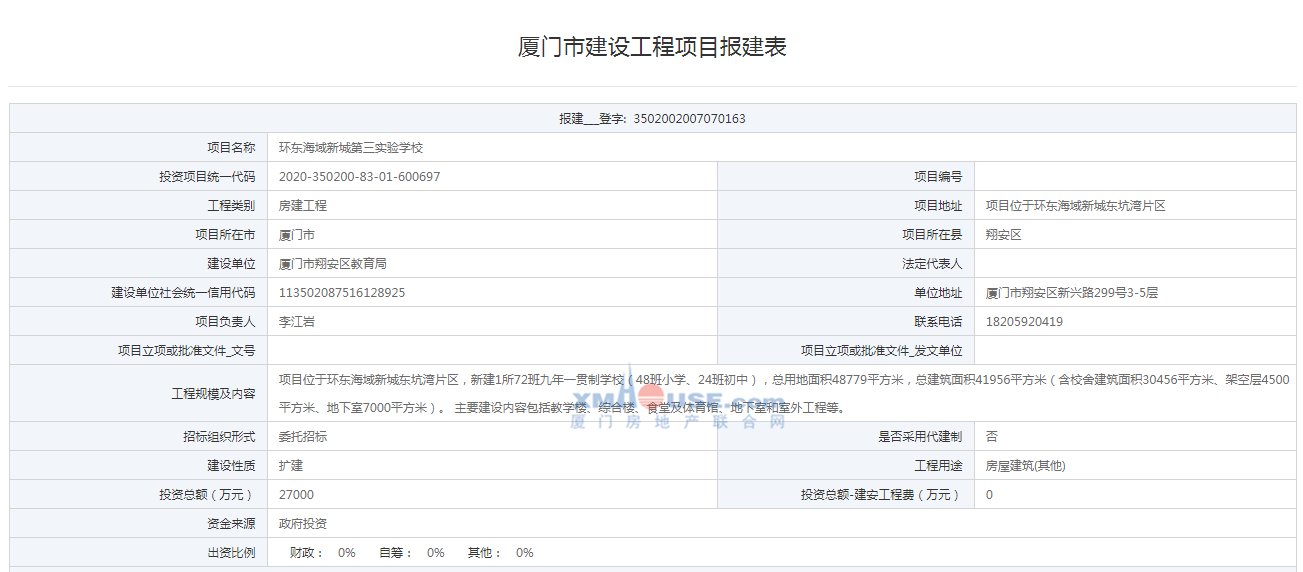Click the project manager name 李江岩

pos(297,322)
